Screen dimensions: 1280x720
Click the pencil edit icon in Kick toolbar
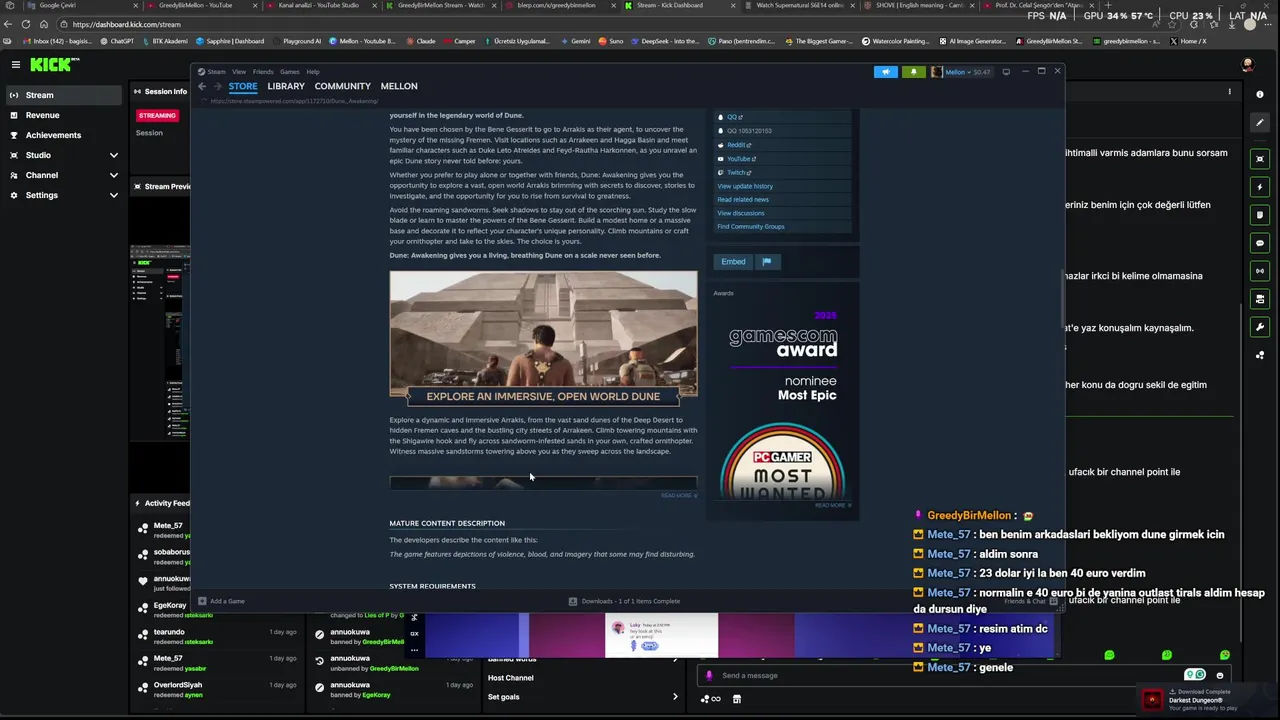click(1260, 123)
